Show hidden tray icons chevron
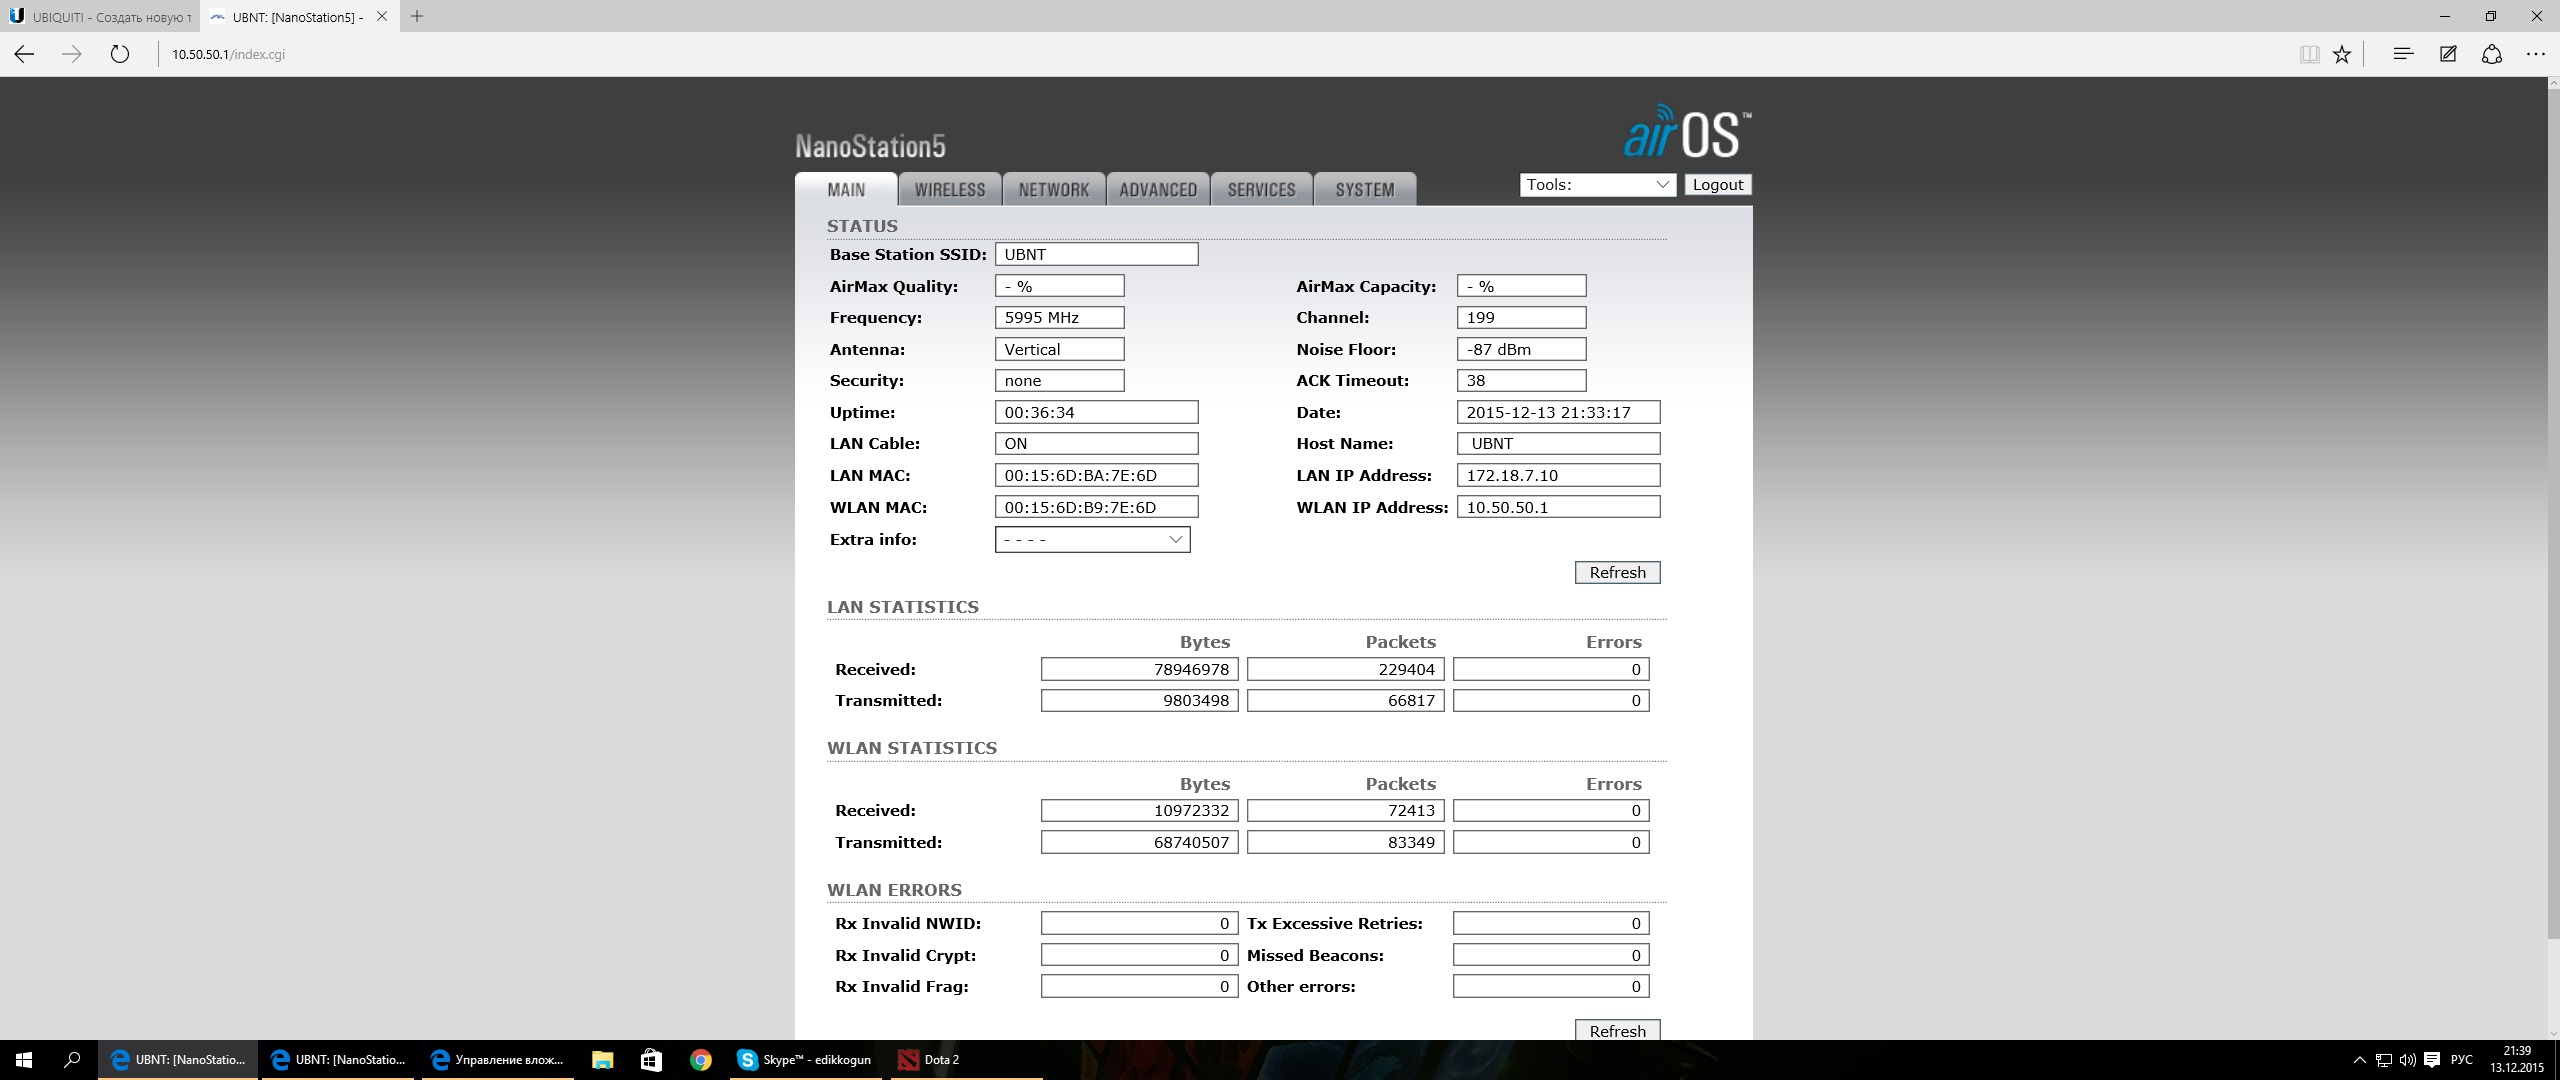Screen dimensions: 2560x1080 [x=2360, y=1060]
